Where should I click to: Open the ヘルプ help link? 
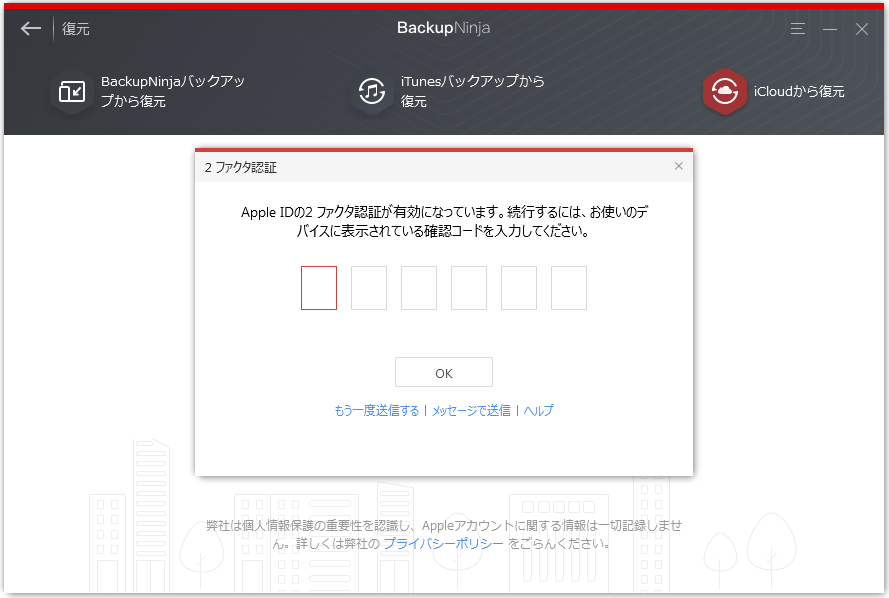[x=538, y=410]
